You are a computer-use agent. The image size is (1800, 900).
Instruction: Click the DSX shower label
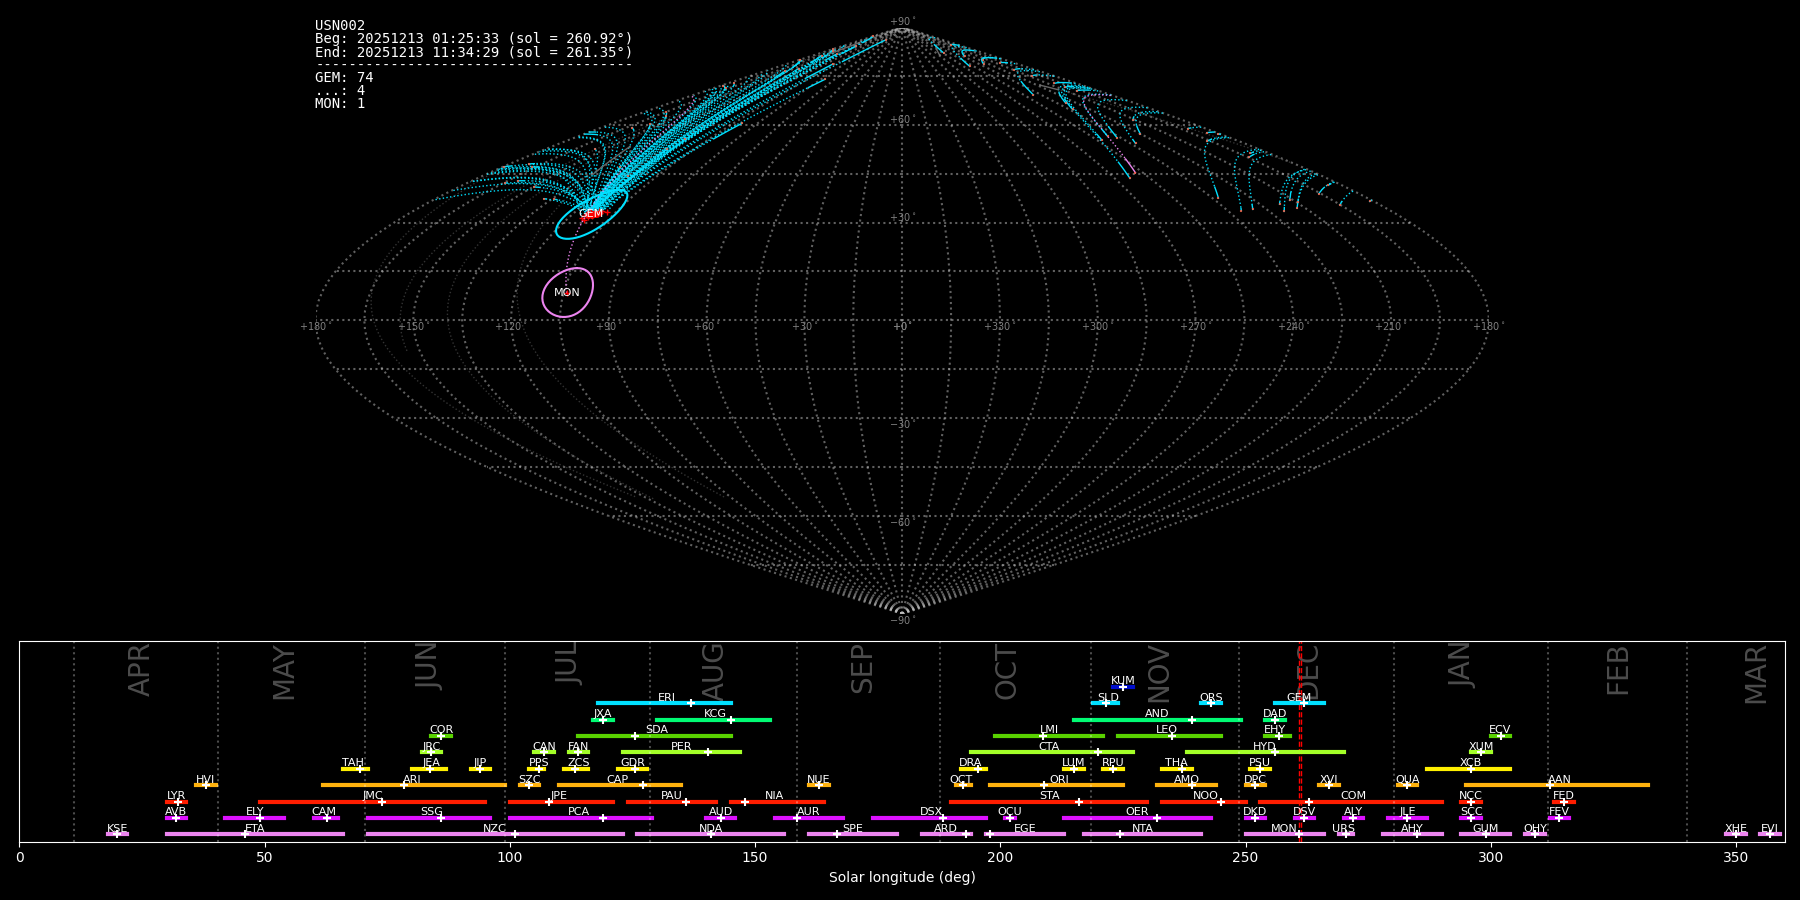coord(931,812)
